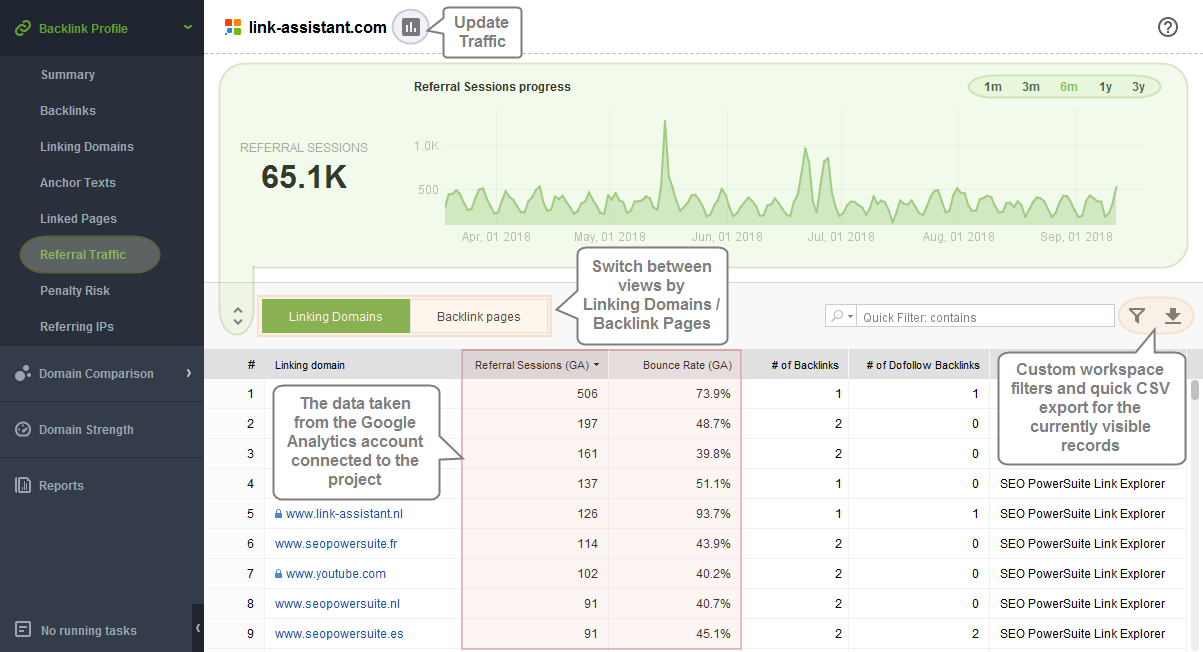This screenshot has width=1203, height=652.
Task: Switch to Linking Domains view
Action: point(336,316)
